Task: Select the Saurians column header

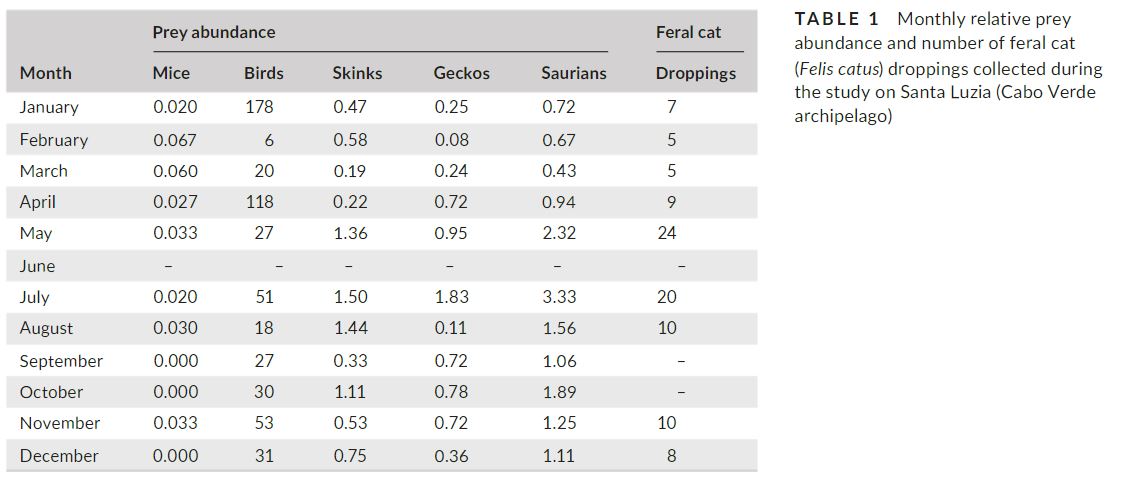Action: [x=573, y=73]
